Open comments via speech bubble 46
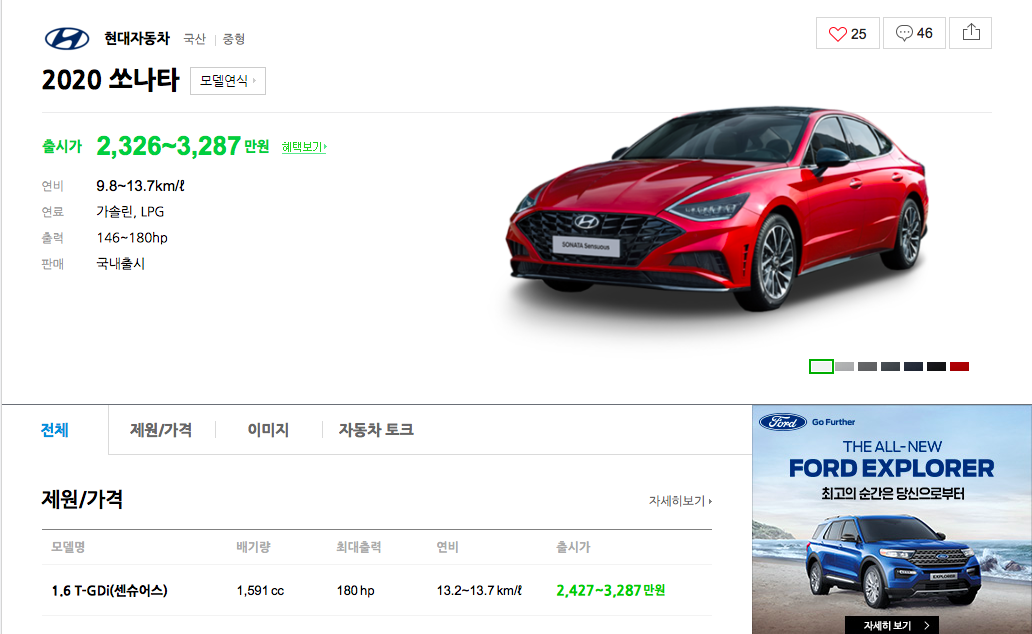The height and width of the screenshot is (634, 1032). tap(914, 34)
